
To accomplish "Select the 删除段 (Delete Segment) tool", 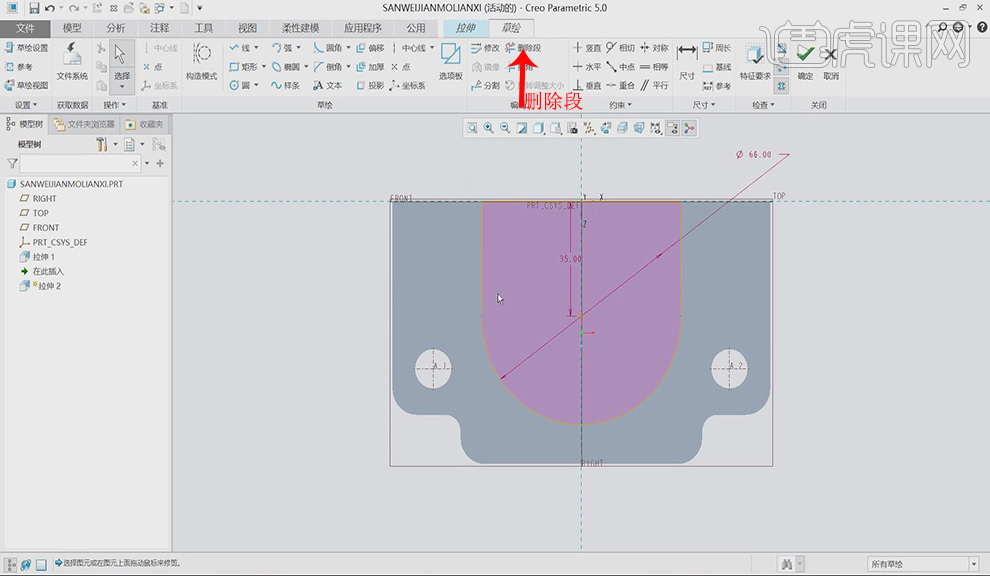I will coord(522,47).
